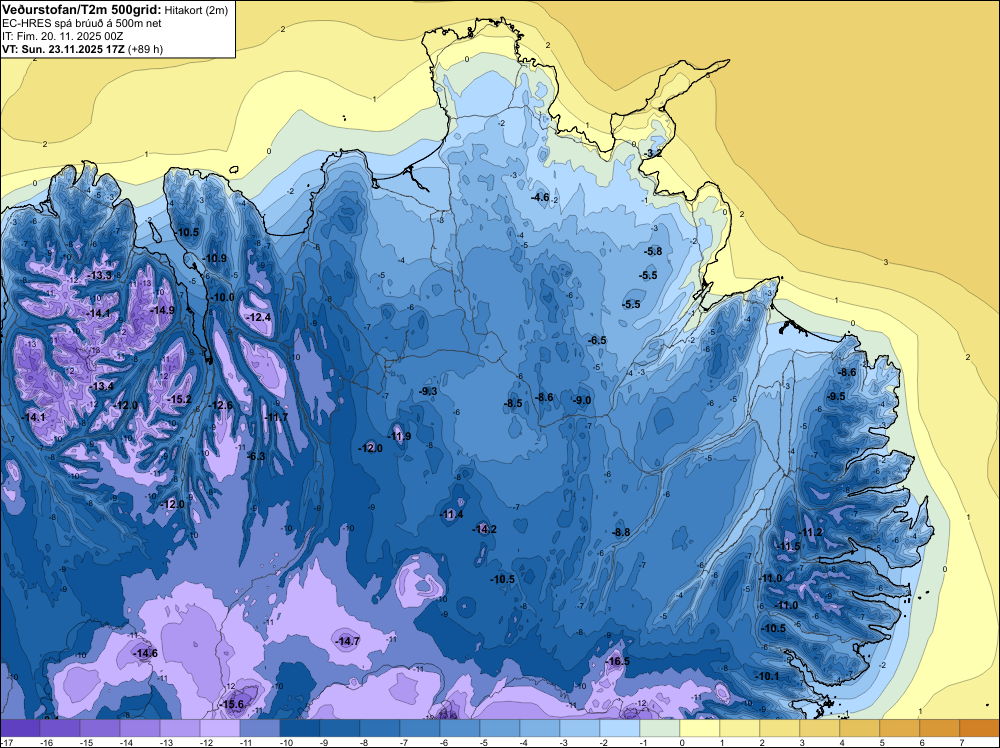
Task: Click the -14.2 temperature label
Action: coord(485,529)
